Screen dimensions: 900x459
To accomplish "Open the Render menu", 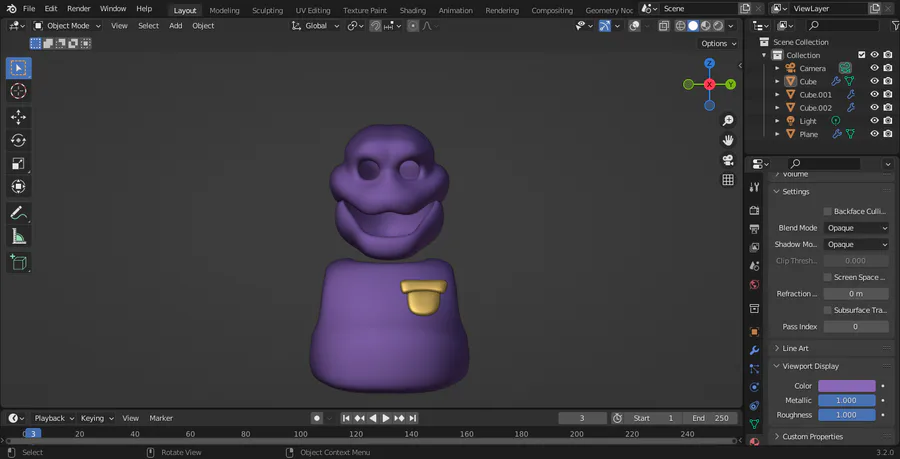I will [79, 9].
